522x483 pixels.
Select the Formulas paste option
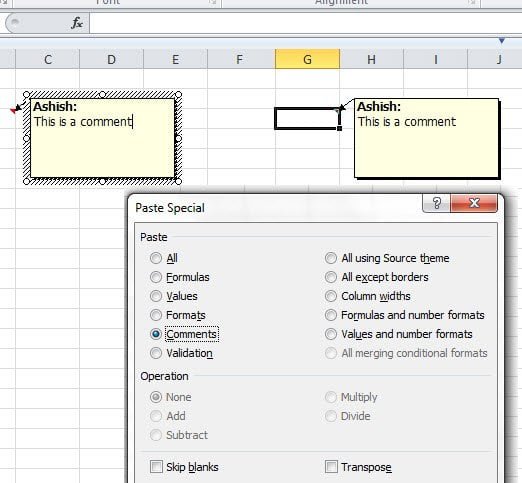tap(180, 277)
